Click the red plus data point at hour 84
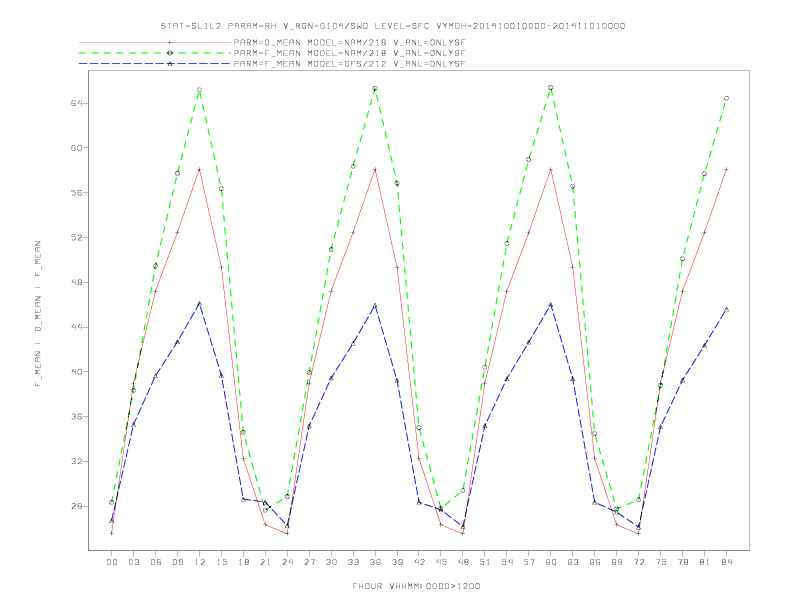This screenshot has height=612, width=792. [726, 169]
